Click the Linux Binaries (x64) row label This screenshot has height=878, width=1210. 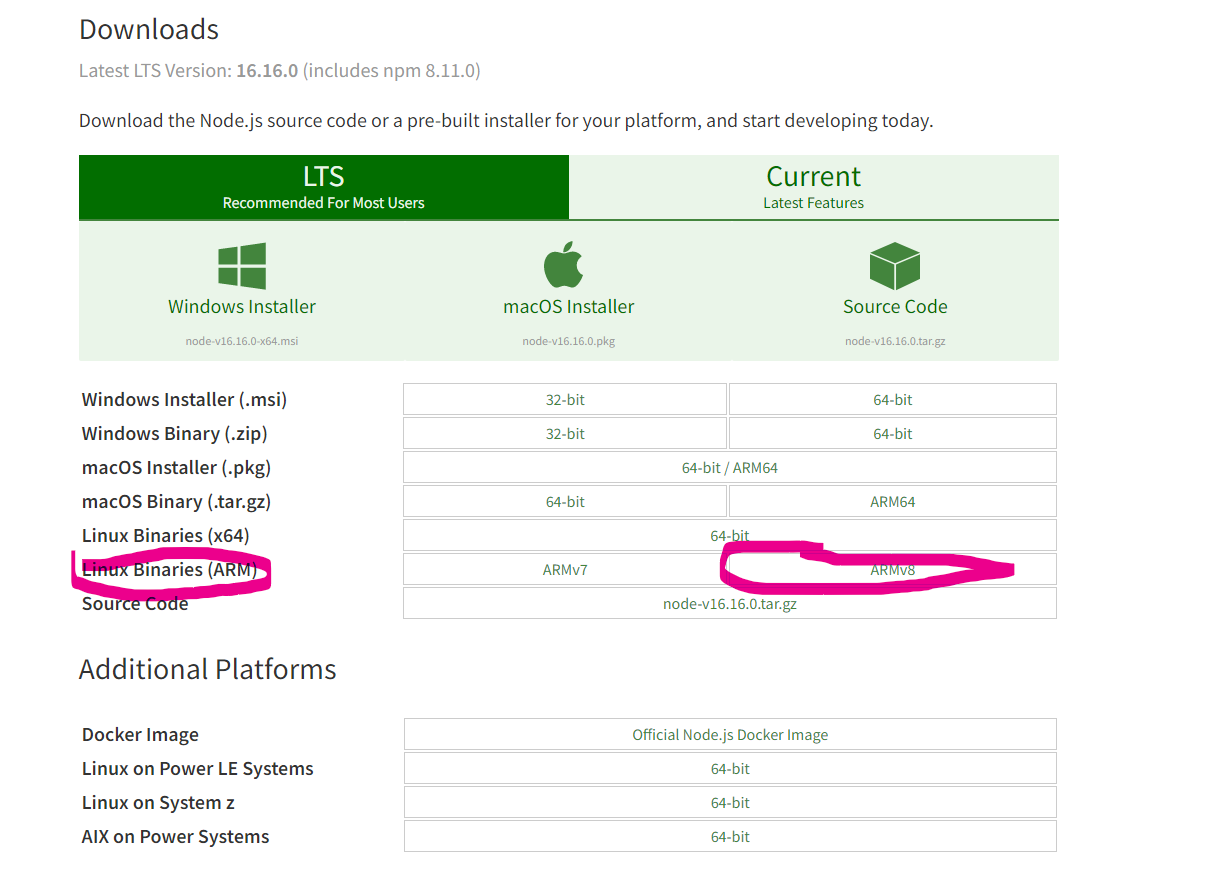166,536
